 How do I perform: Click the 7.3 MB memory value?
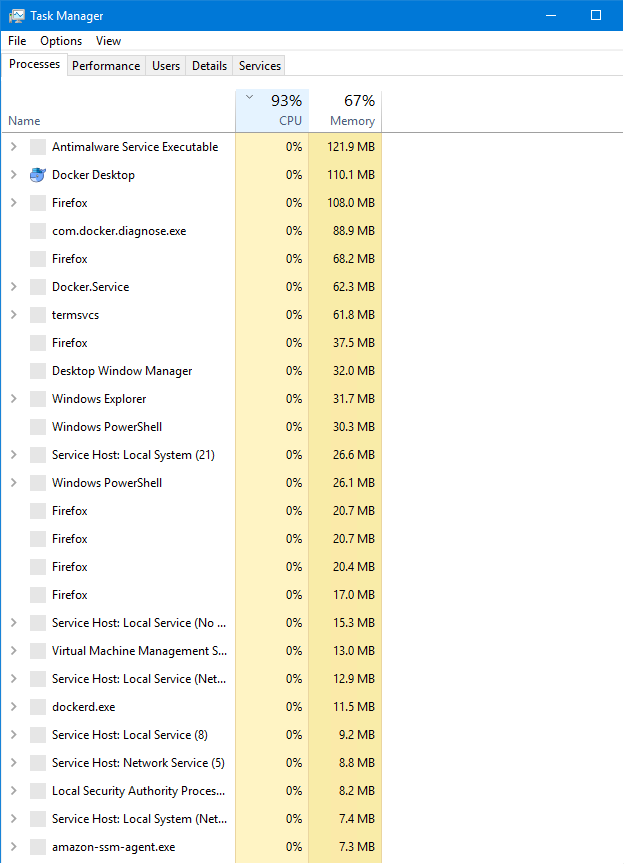[357, 847]
